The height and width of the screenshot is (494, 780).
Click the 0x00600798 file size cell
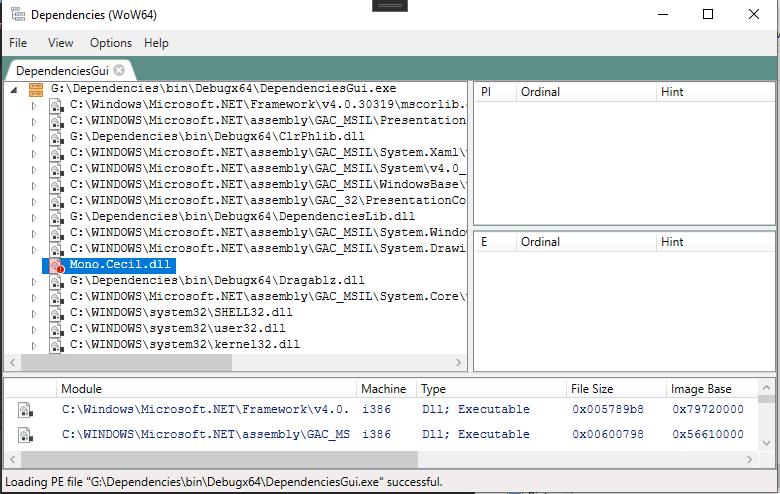tap(608, 434)
